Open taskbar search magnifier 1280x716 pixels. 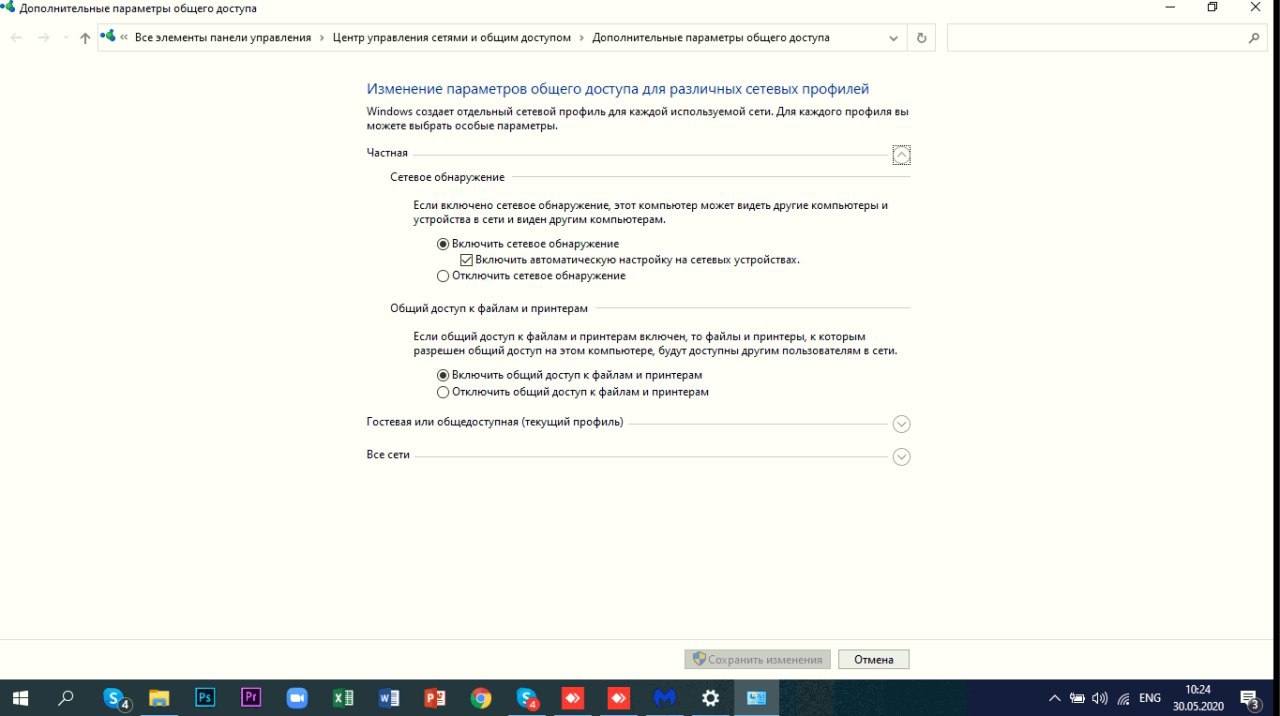pos(66,698)
